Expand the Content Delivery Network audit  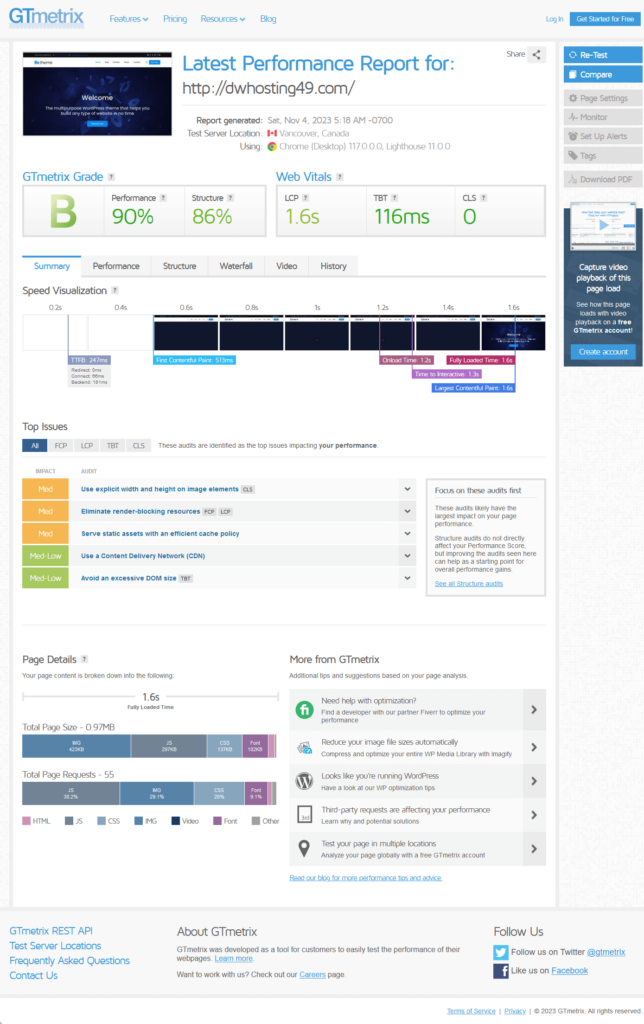408,556
